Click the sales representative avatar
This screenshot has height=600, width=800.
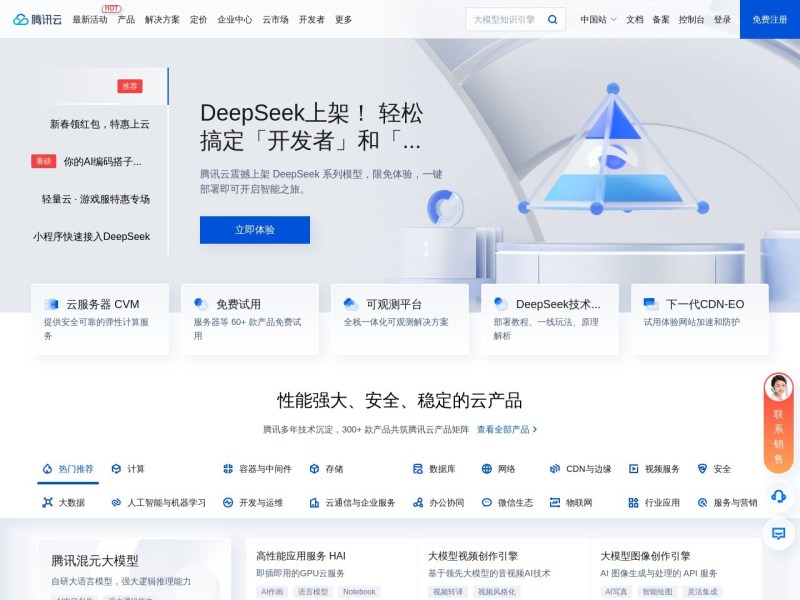click(x=779, y=388)
